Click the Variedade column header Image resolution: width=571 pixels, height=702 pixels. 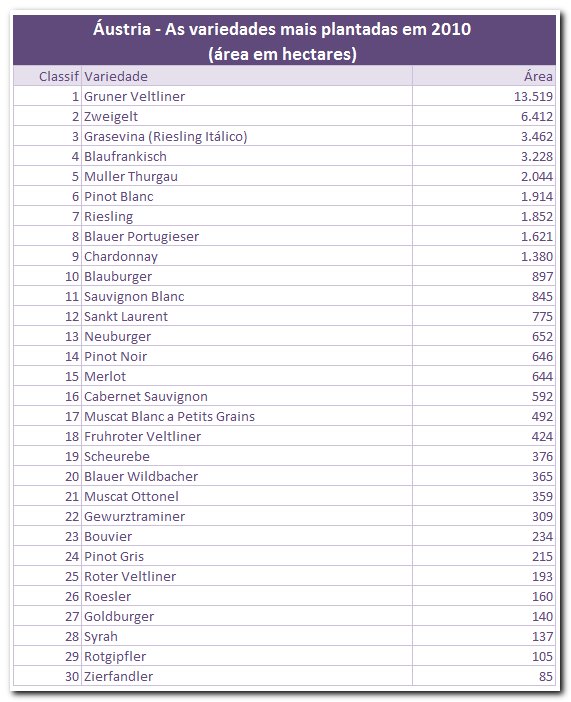point(247,76)
